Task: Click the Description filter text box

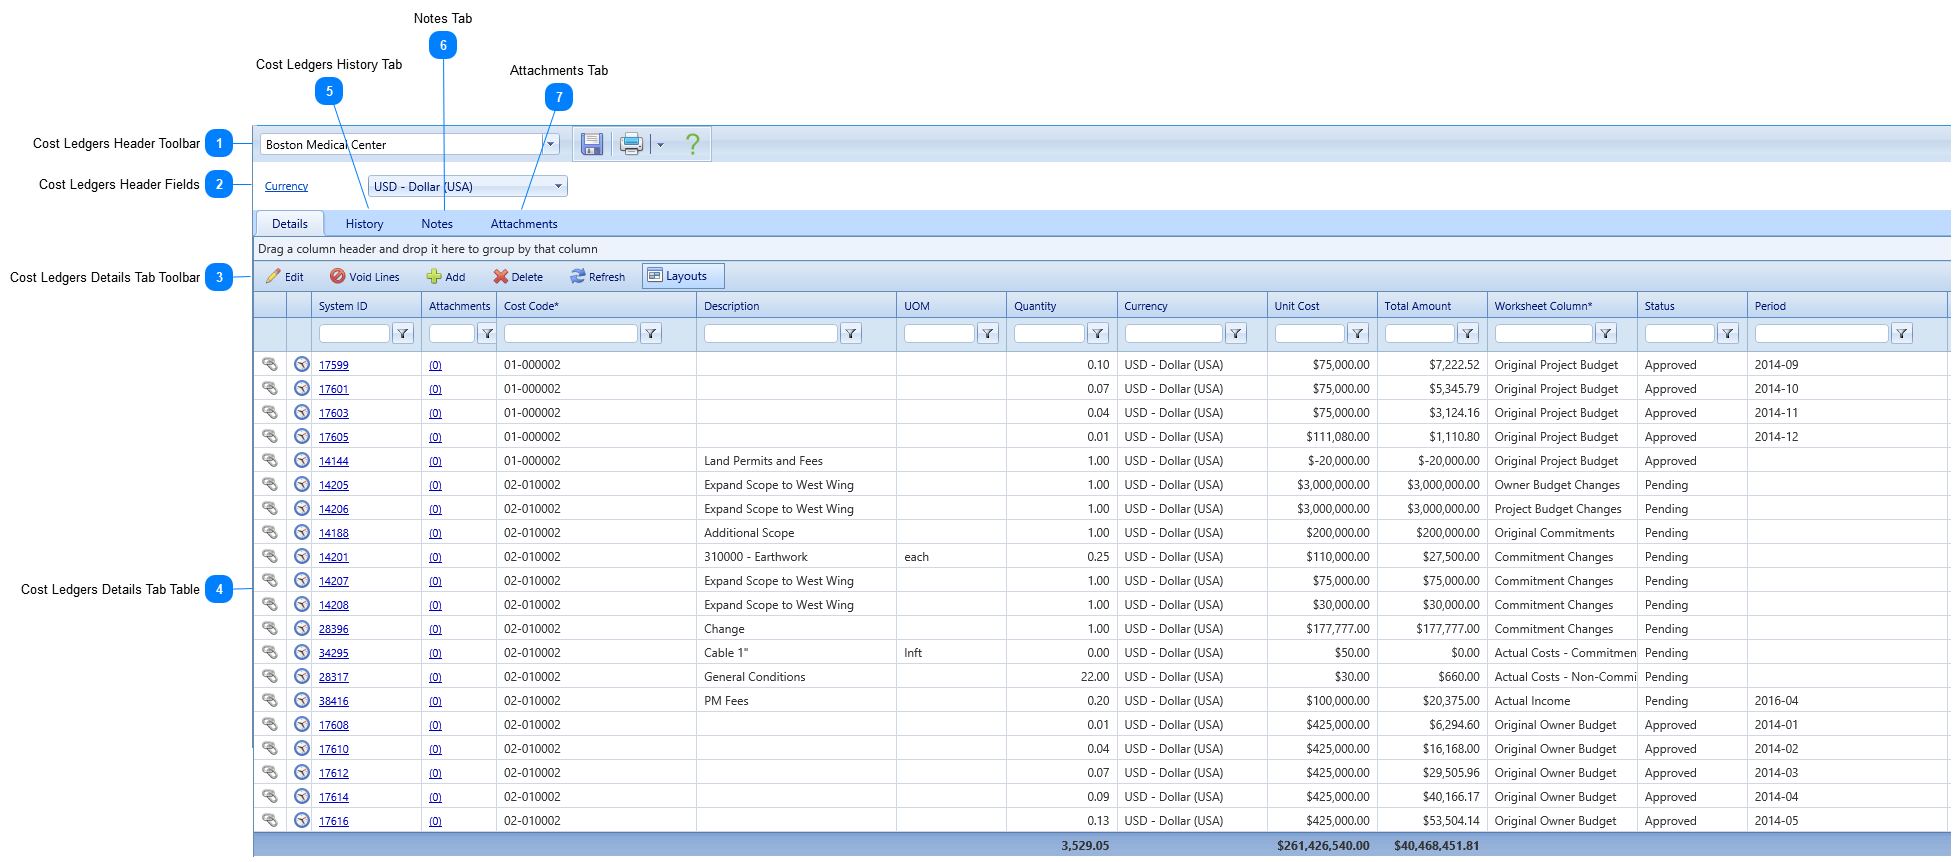Action: (x=770, y=334)
